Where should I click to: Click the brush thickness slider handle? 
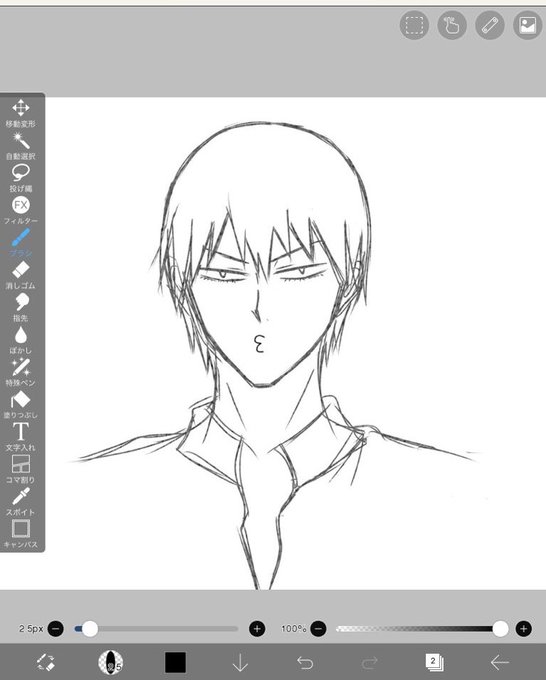90,628
